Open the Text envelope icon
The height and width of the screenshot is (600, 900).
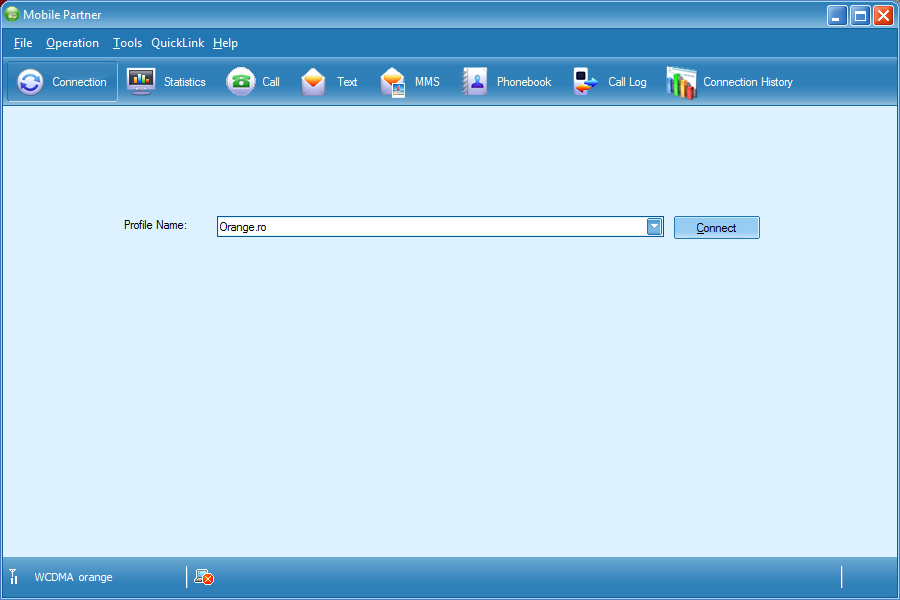(x=313, y=82)
